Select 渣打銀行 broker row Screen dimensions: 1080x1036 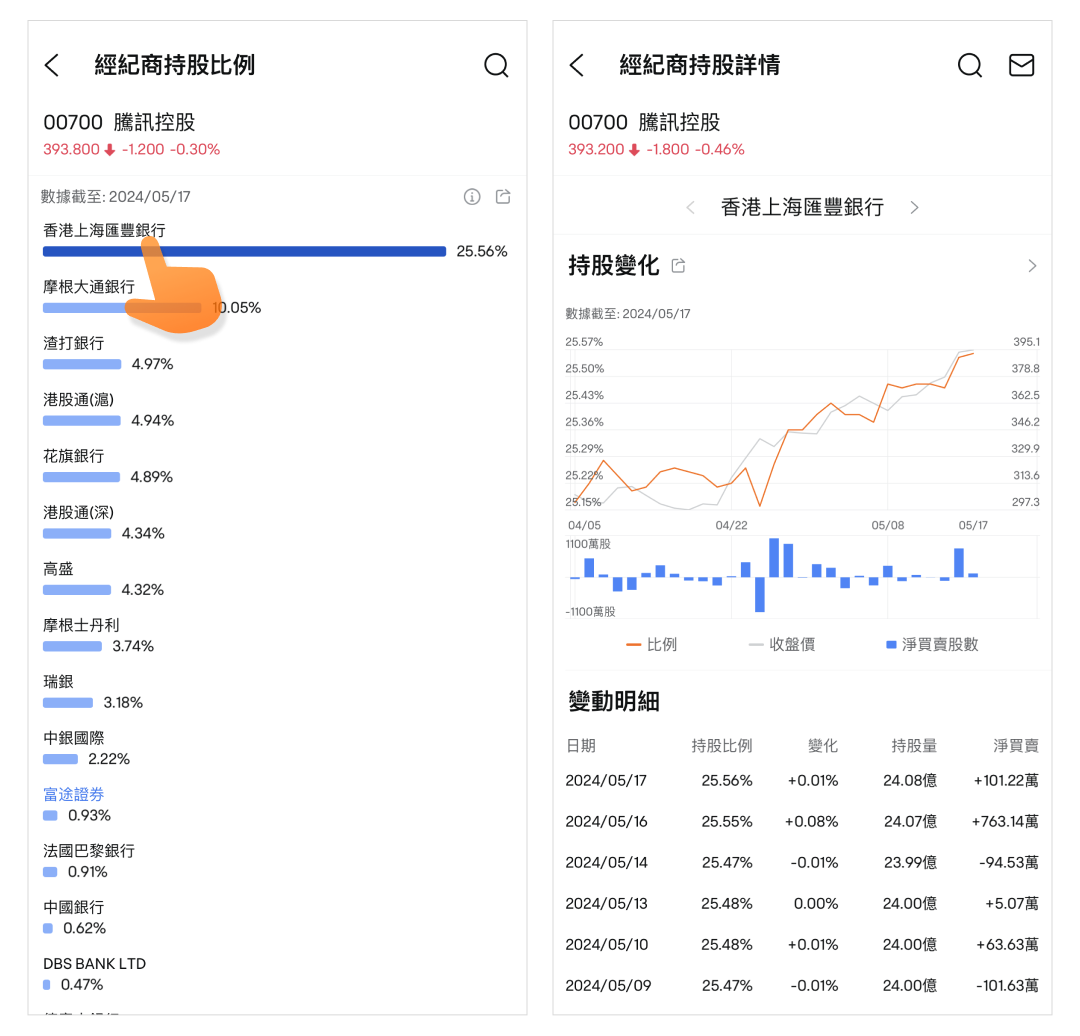click(74, 343)
